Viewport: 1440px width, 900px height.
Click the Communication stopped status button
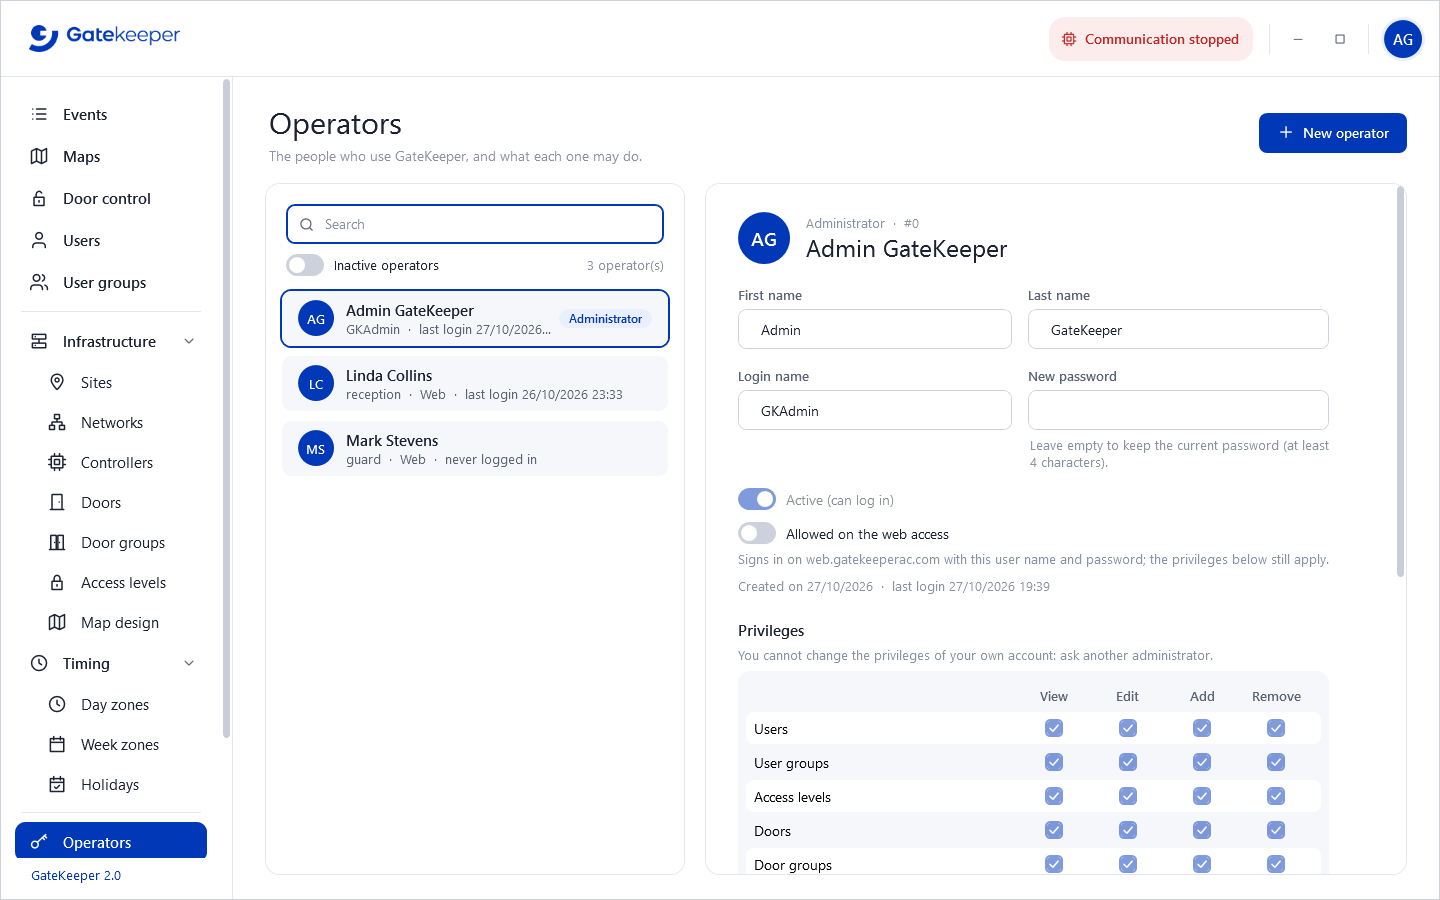[x=1151, y=39]
